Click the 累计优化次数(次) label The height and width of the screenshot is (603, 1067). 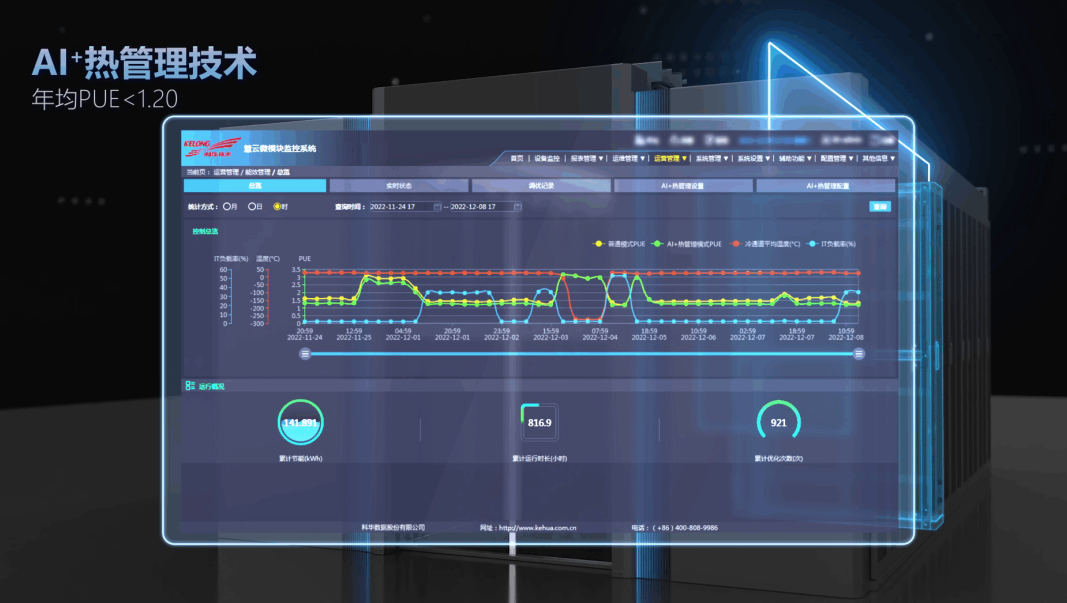(778, 458)
